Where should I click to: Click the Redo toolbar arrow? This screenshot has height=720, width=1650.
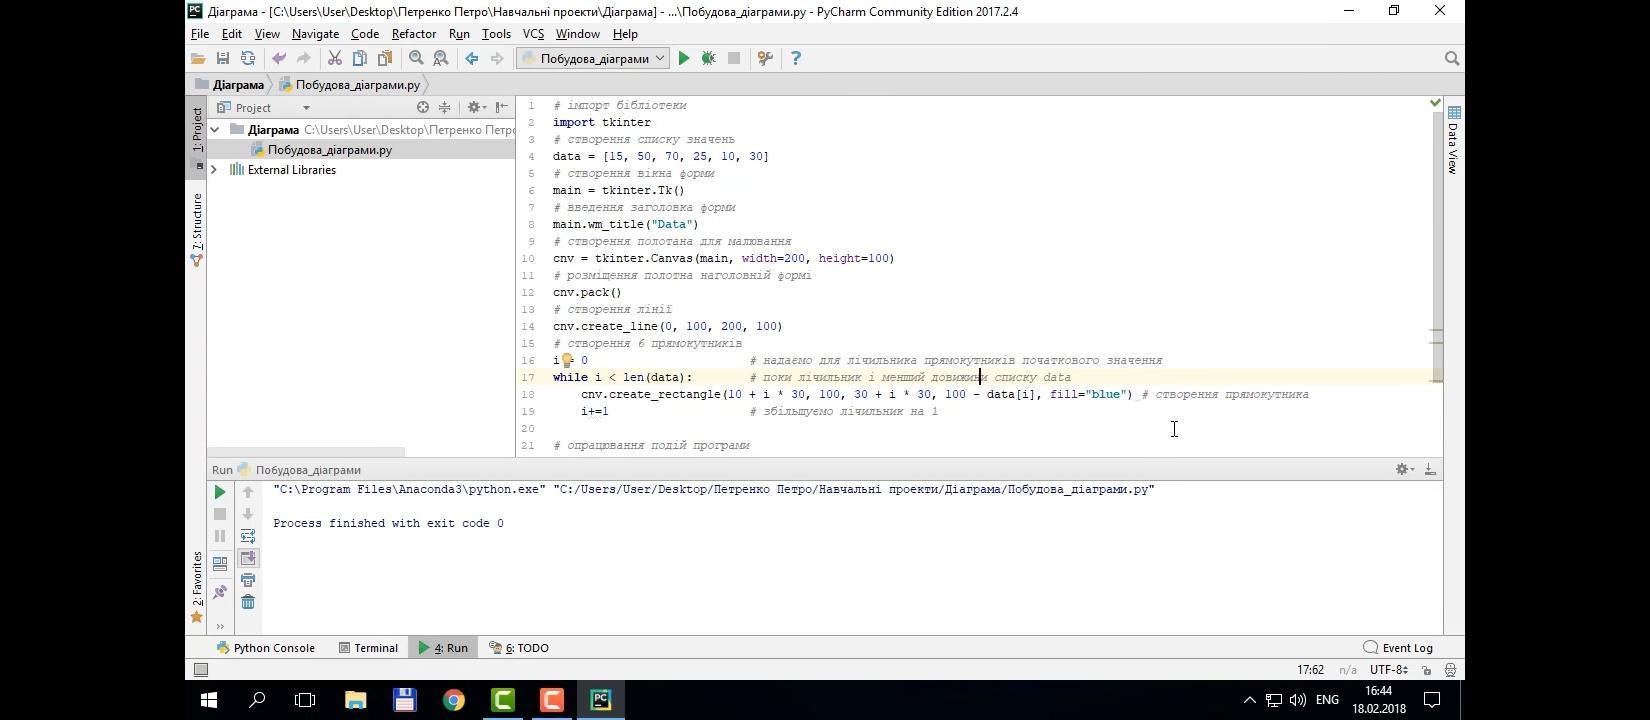coord(304,59)
